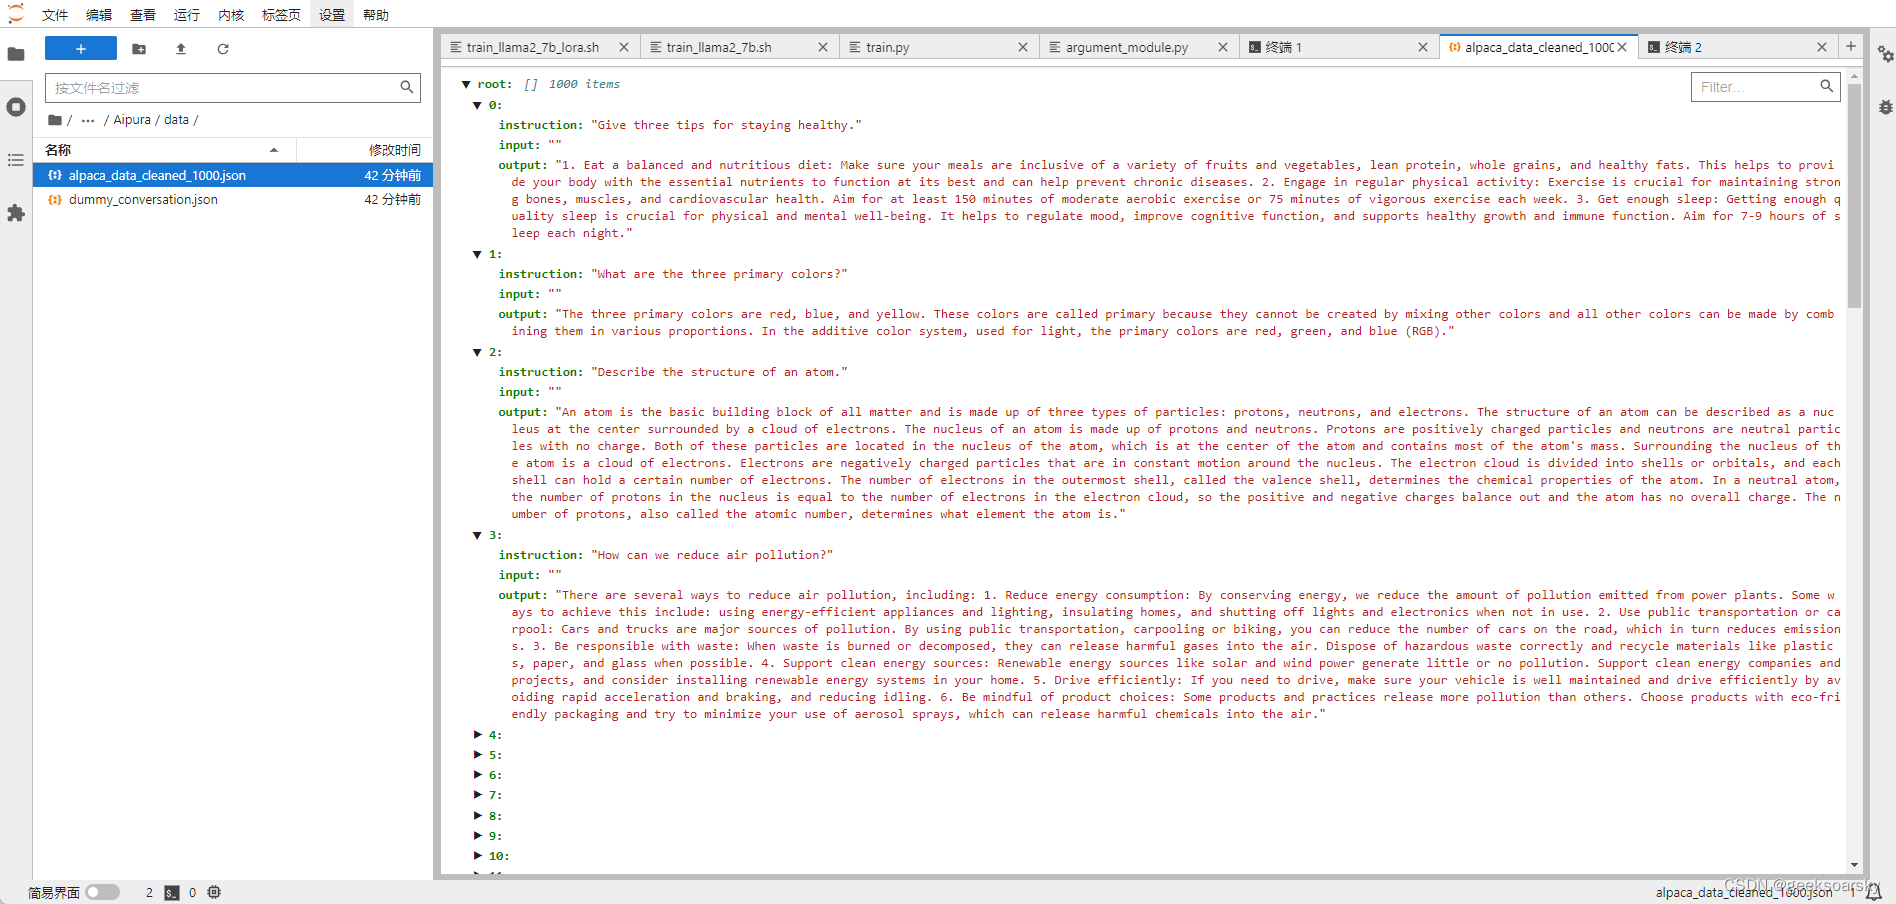Click the JSON filter search icon
The image size is (1896, 904).
[1827, 87]
